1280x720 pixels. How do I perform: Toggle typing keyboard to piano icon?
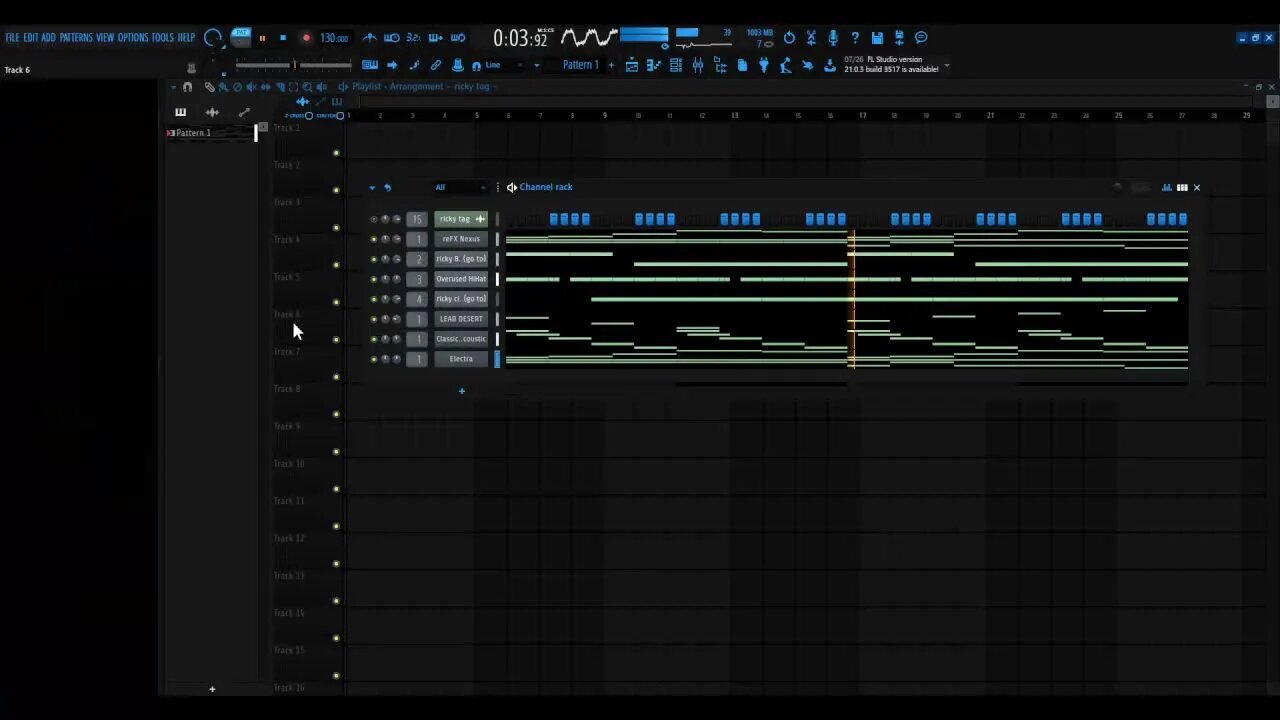[370, 65]
